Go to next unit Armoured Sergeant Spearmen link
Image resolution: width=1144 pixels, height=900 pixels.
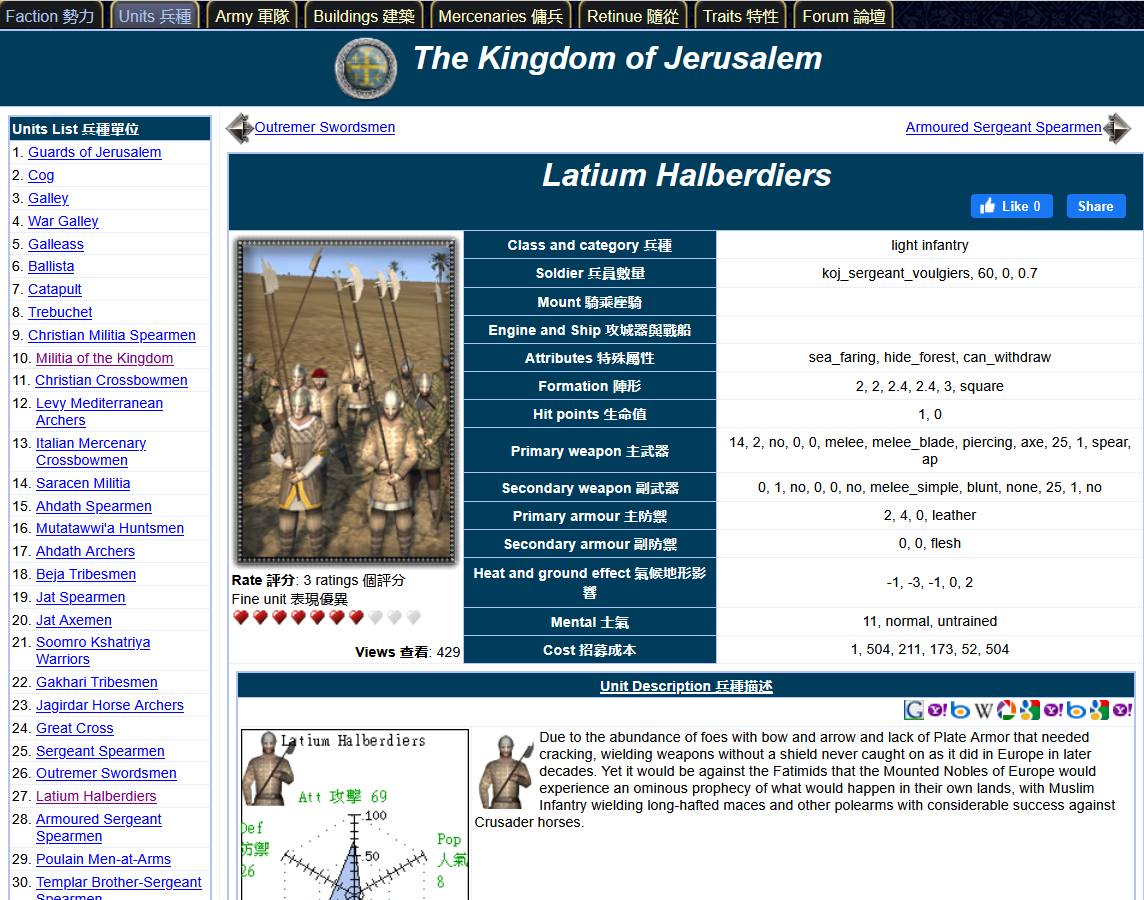(1003, 127)
